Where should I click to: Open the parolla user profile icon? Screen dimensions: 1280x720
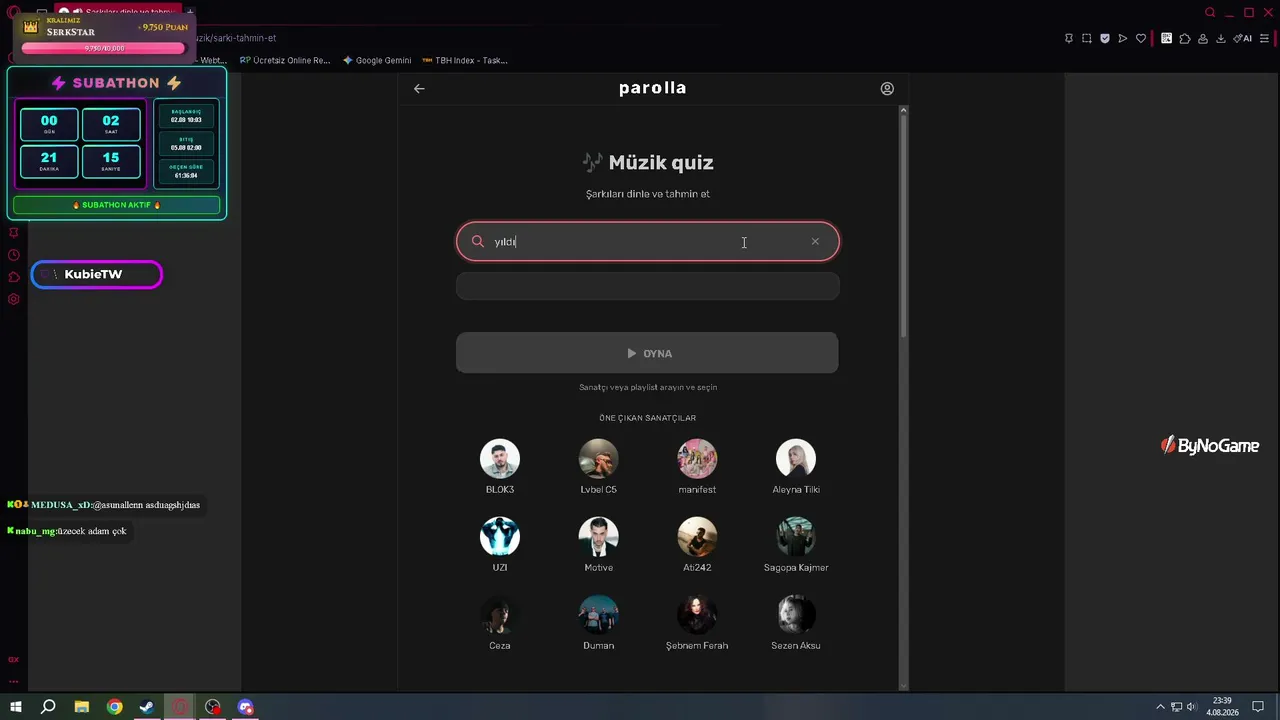pyautogui.click(x=887, y=88)
